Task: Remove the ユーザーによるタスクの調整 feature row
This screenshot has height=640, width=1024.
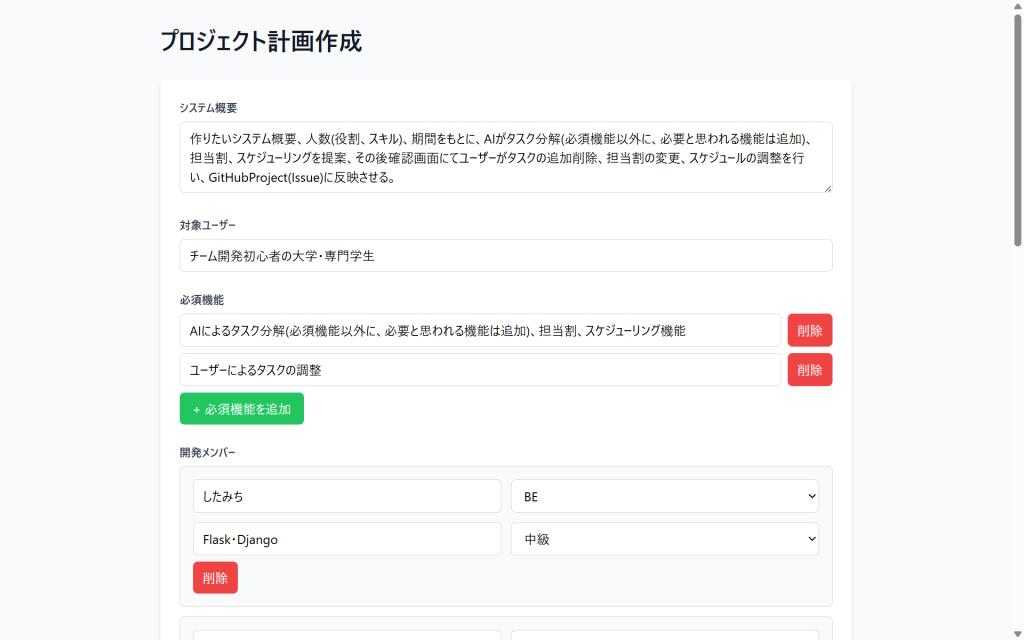Action: (809, 370)
